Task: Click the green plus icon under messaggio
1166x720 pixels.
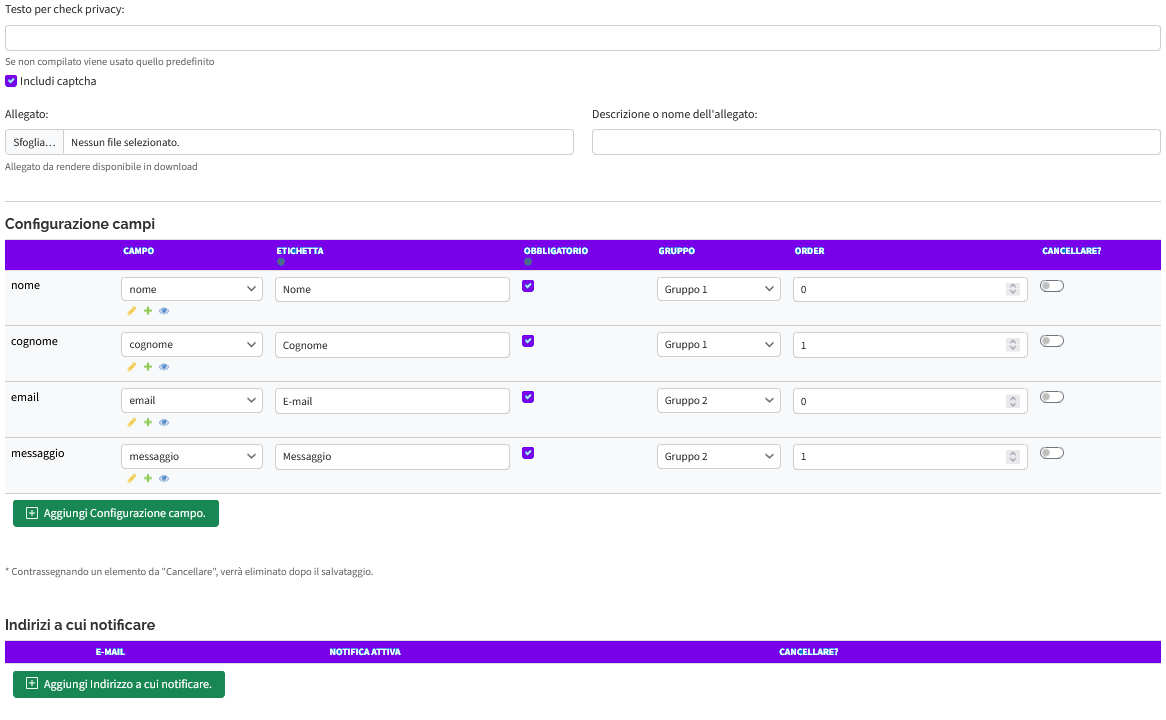Action: [148, 478]
